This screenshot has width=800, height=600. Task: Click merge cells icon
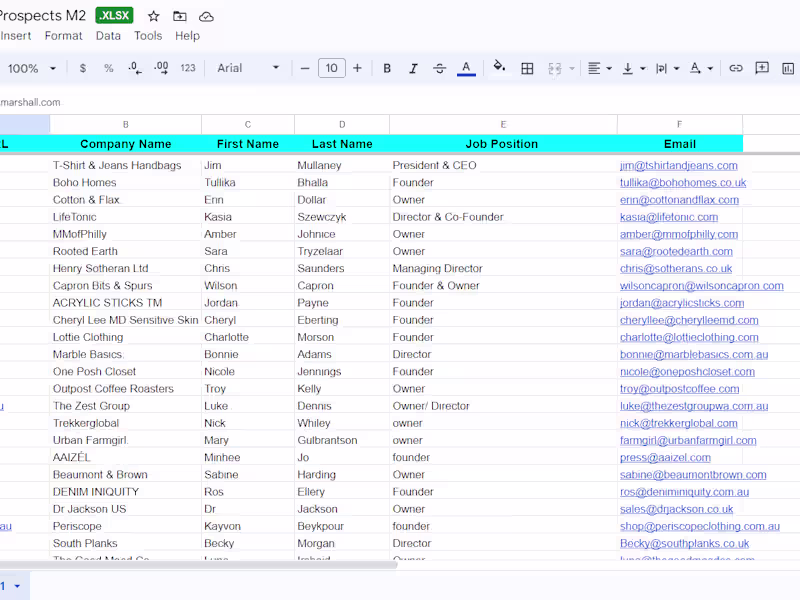555,68
